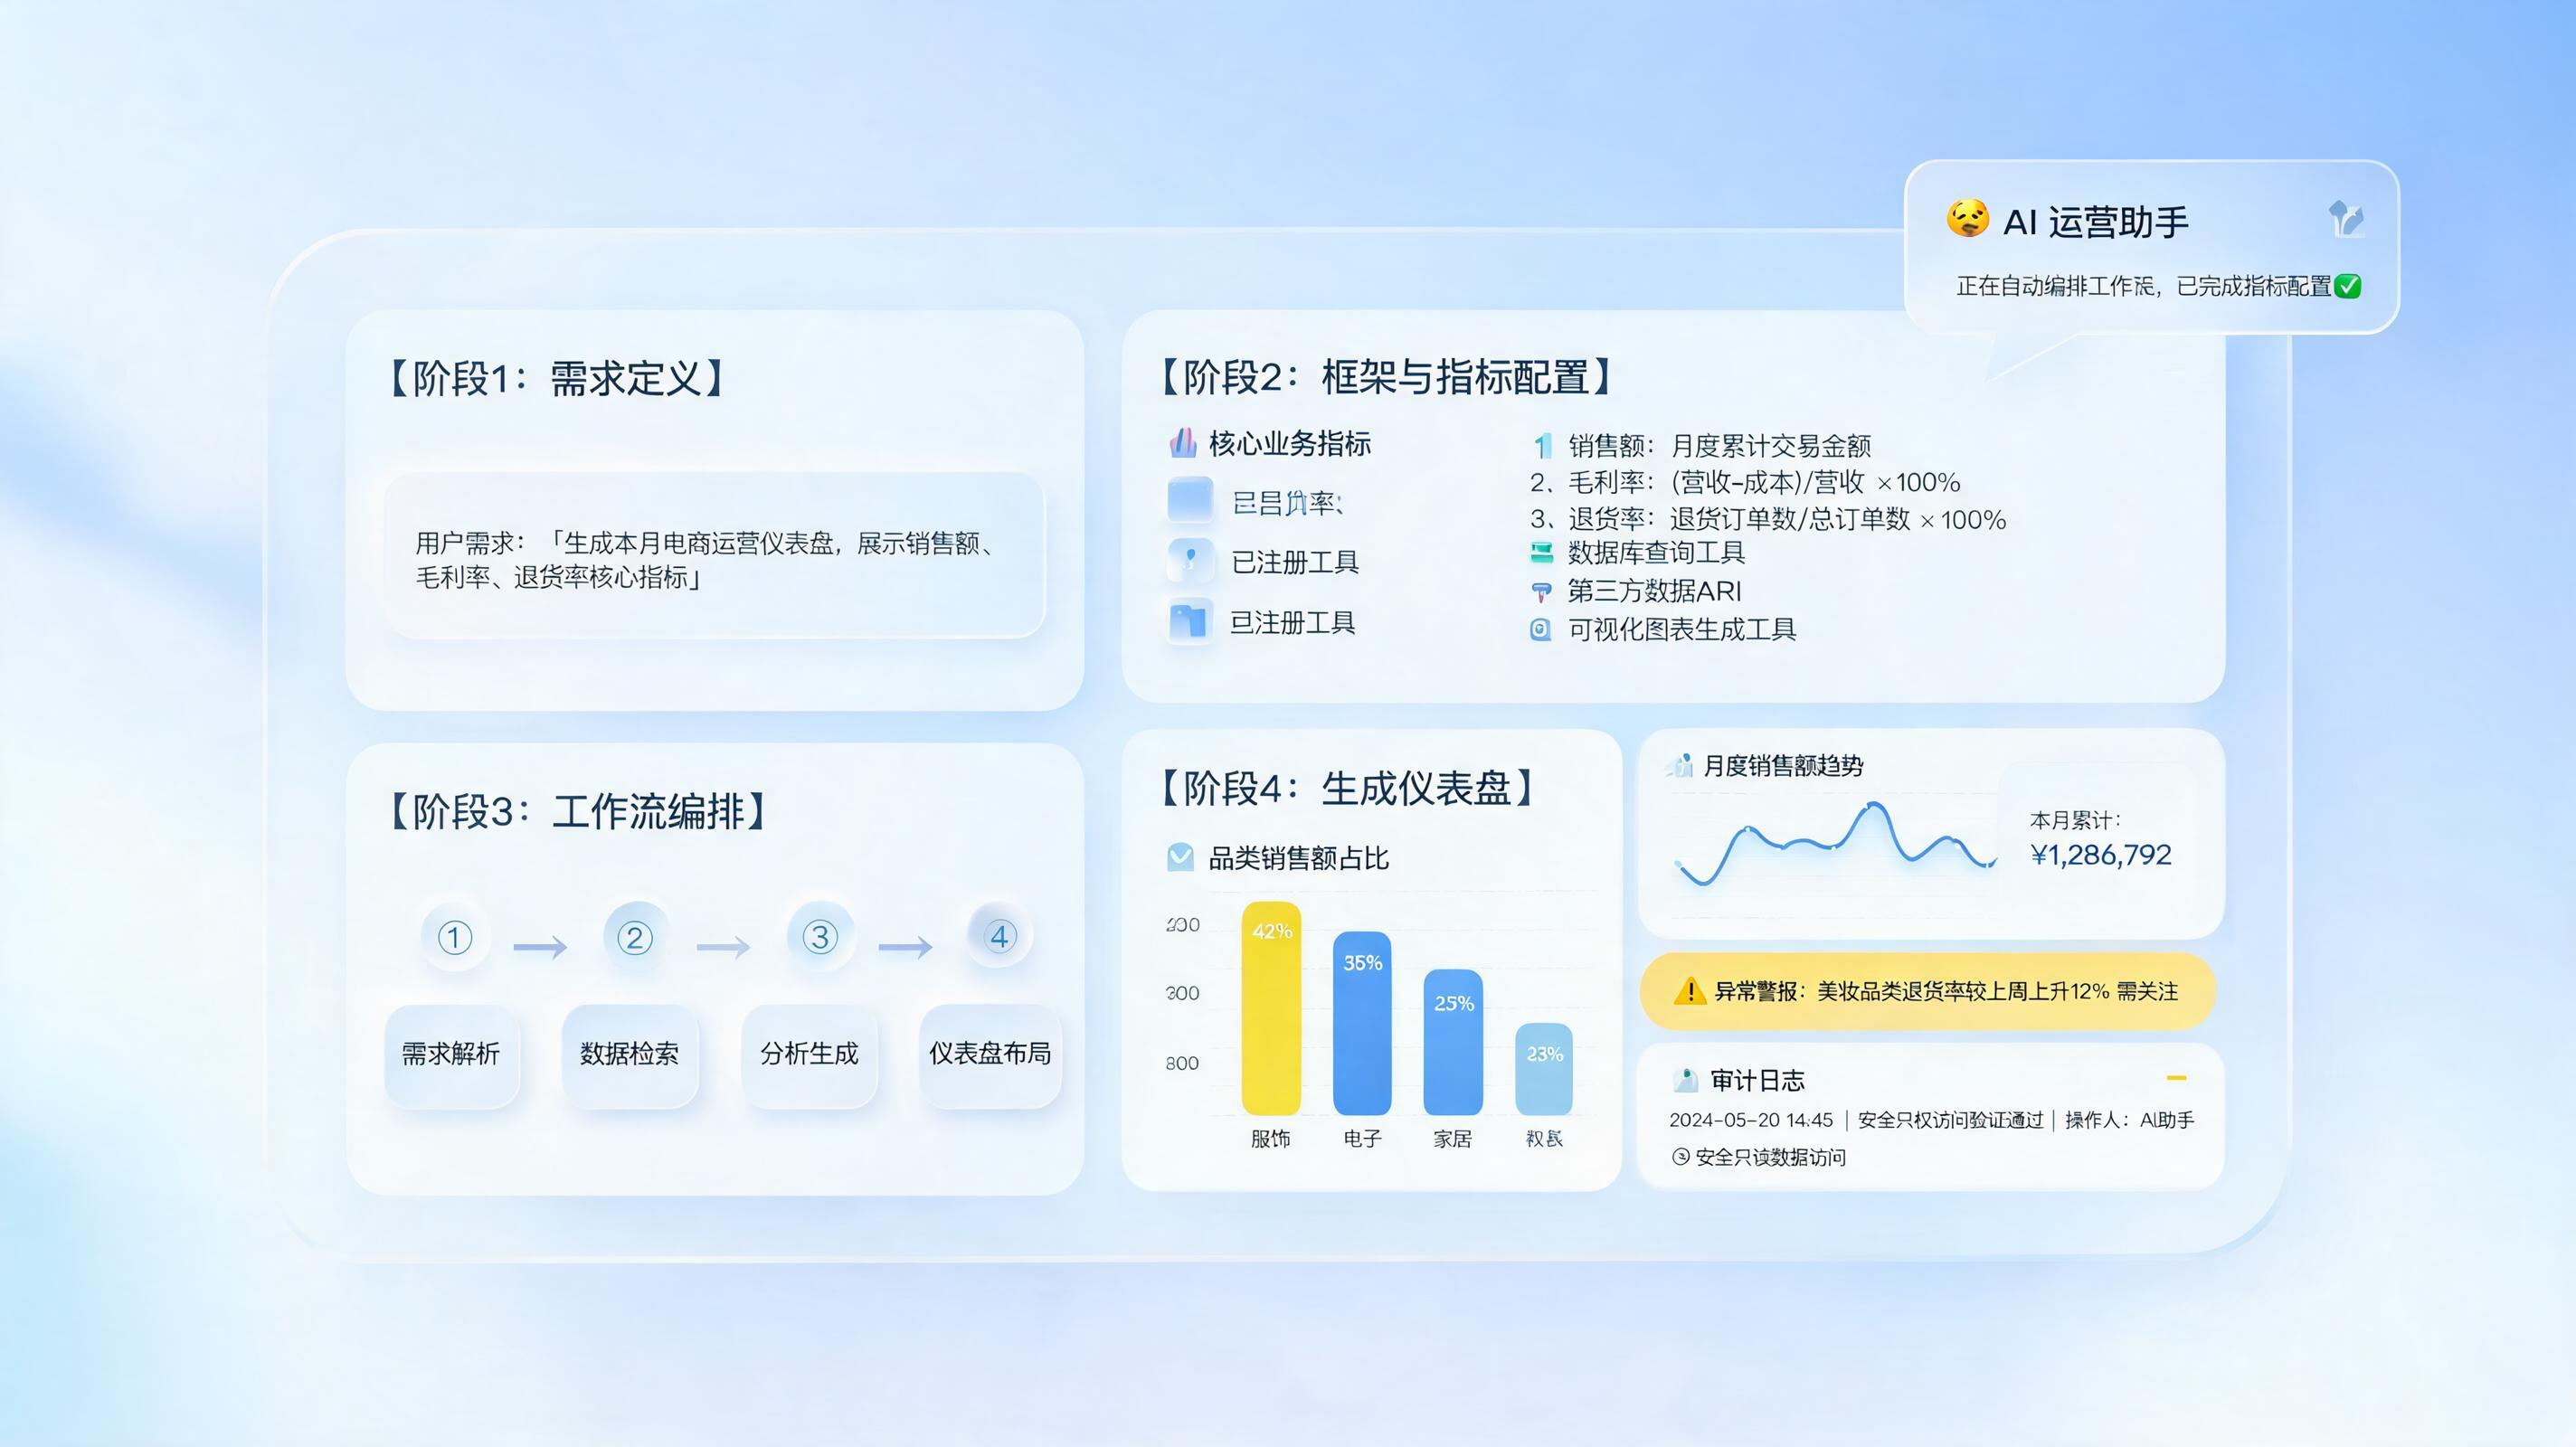
Task: Click the share arrow icon in AI assistant bubble
Action: (x=2346, y=218)
